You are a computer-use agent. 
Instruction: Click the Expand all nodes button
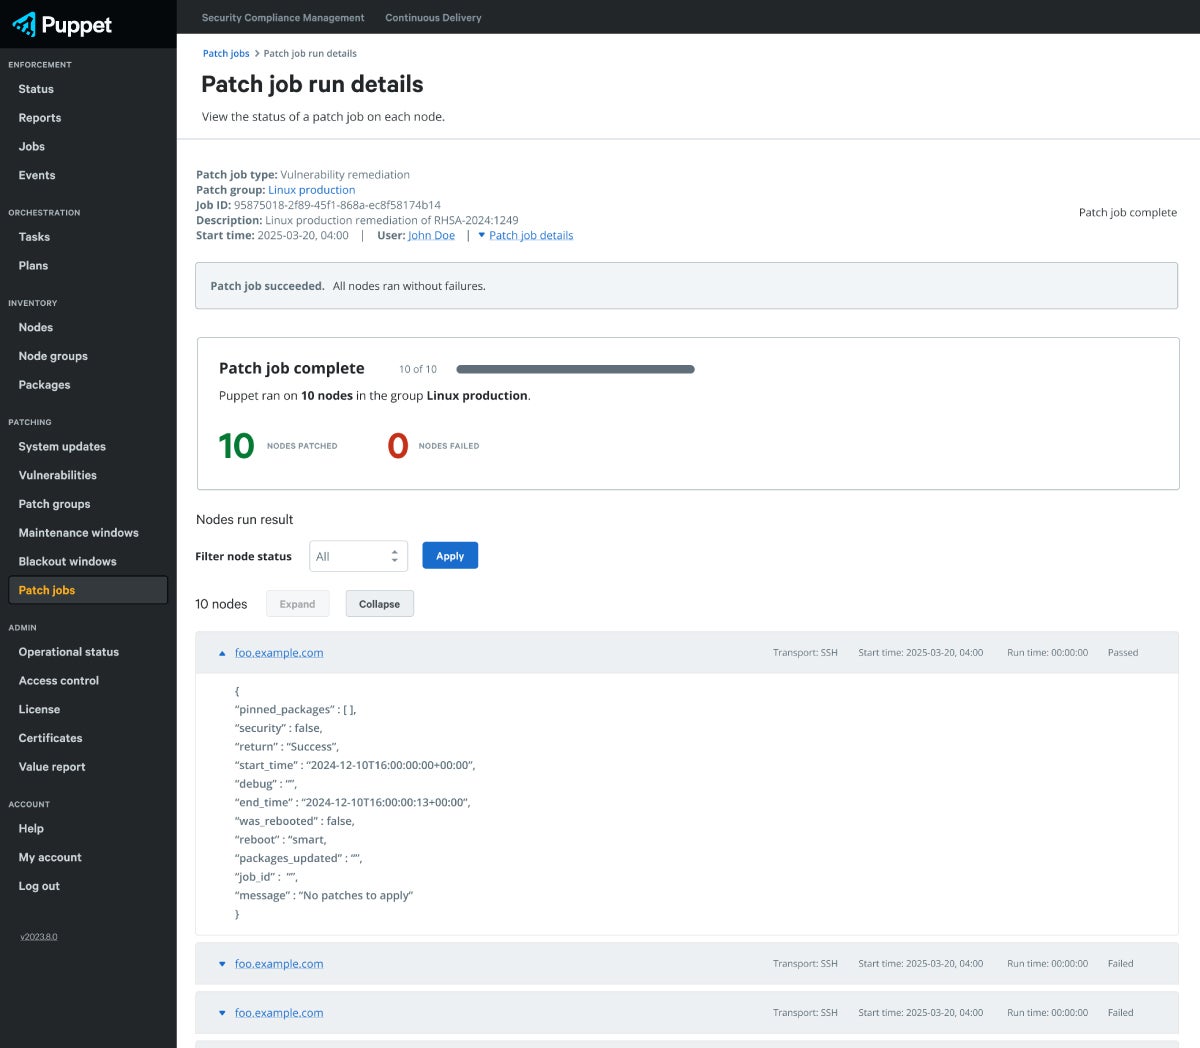point(297,604)
